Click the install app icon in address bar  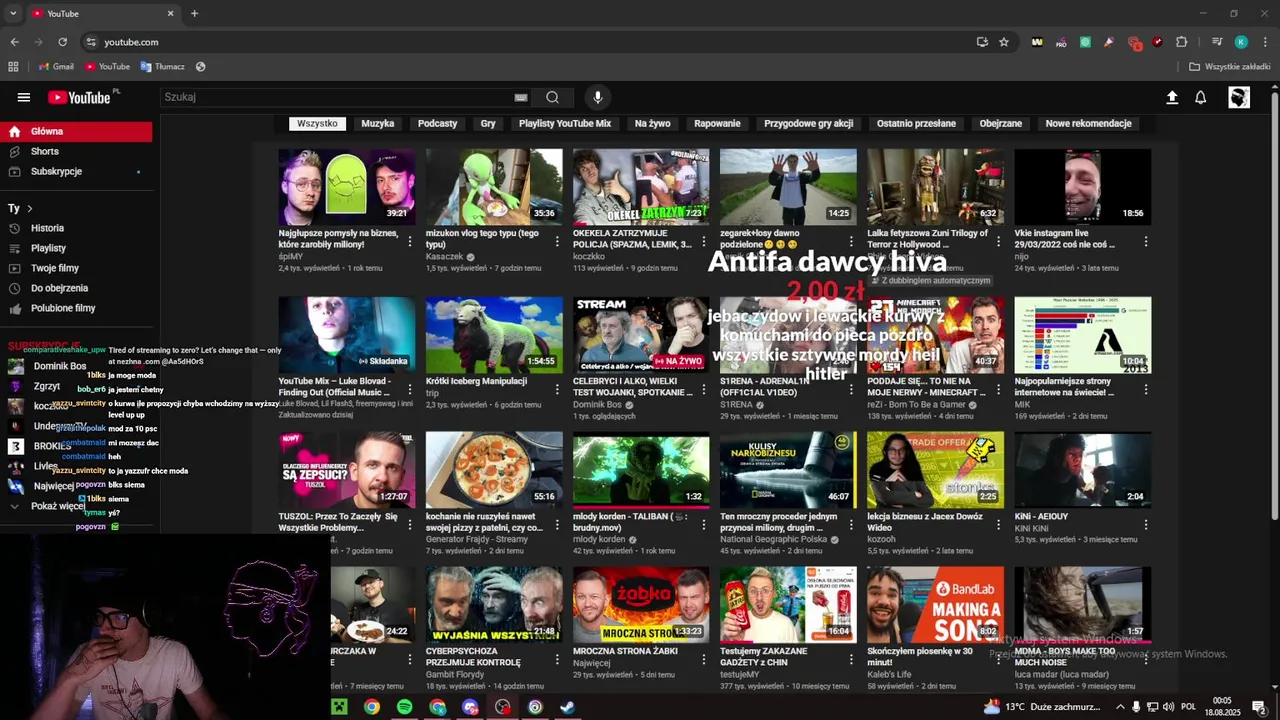click(x=982, y=42)
